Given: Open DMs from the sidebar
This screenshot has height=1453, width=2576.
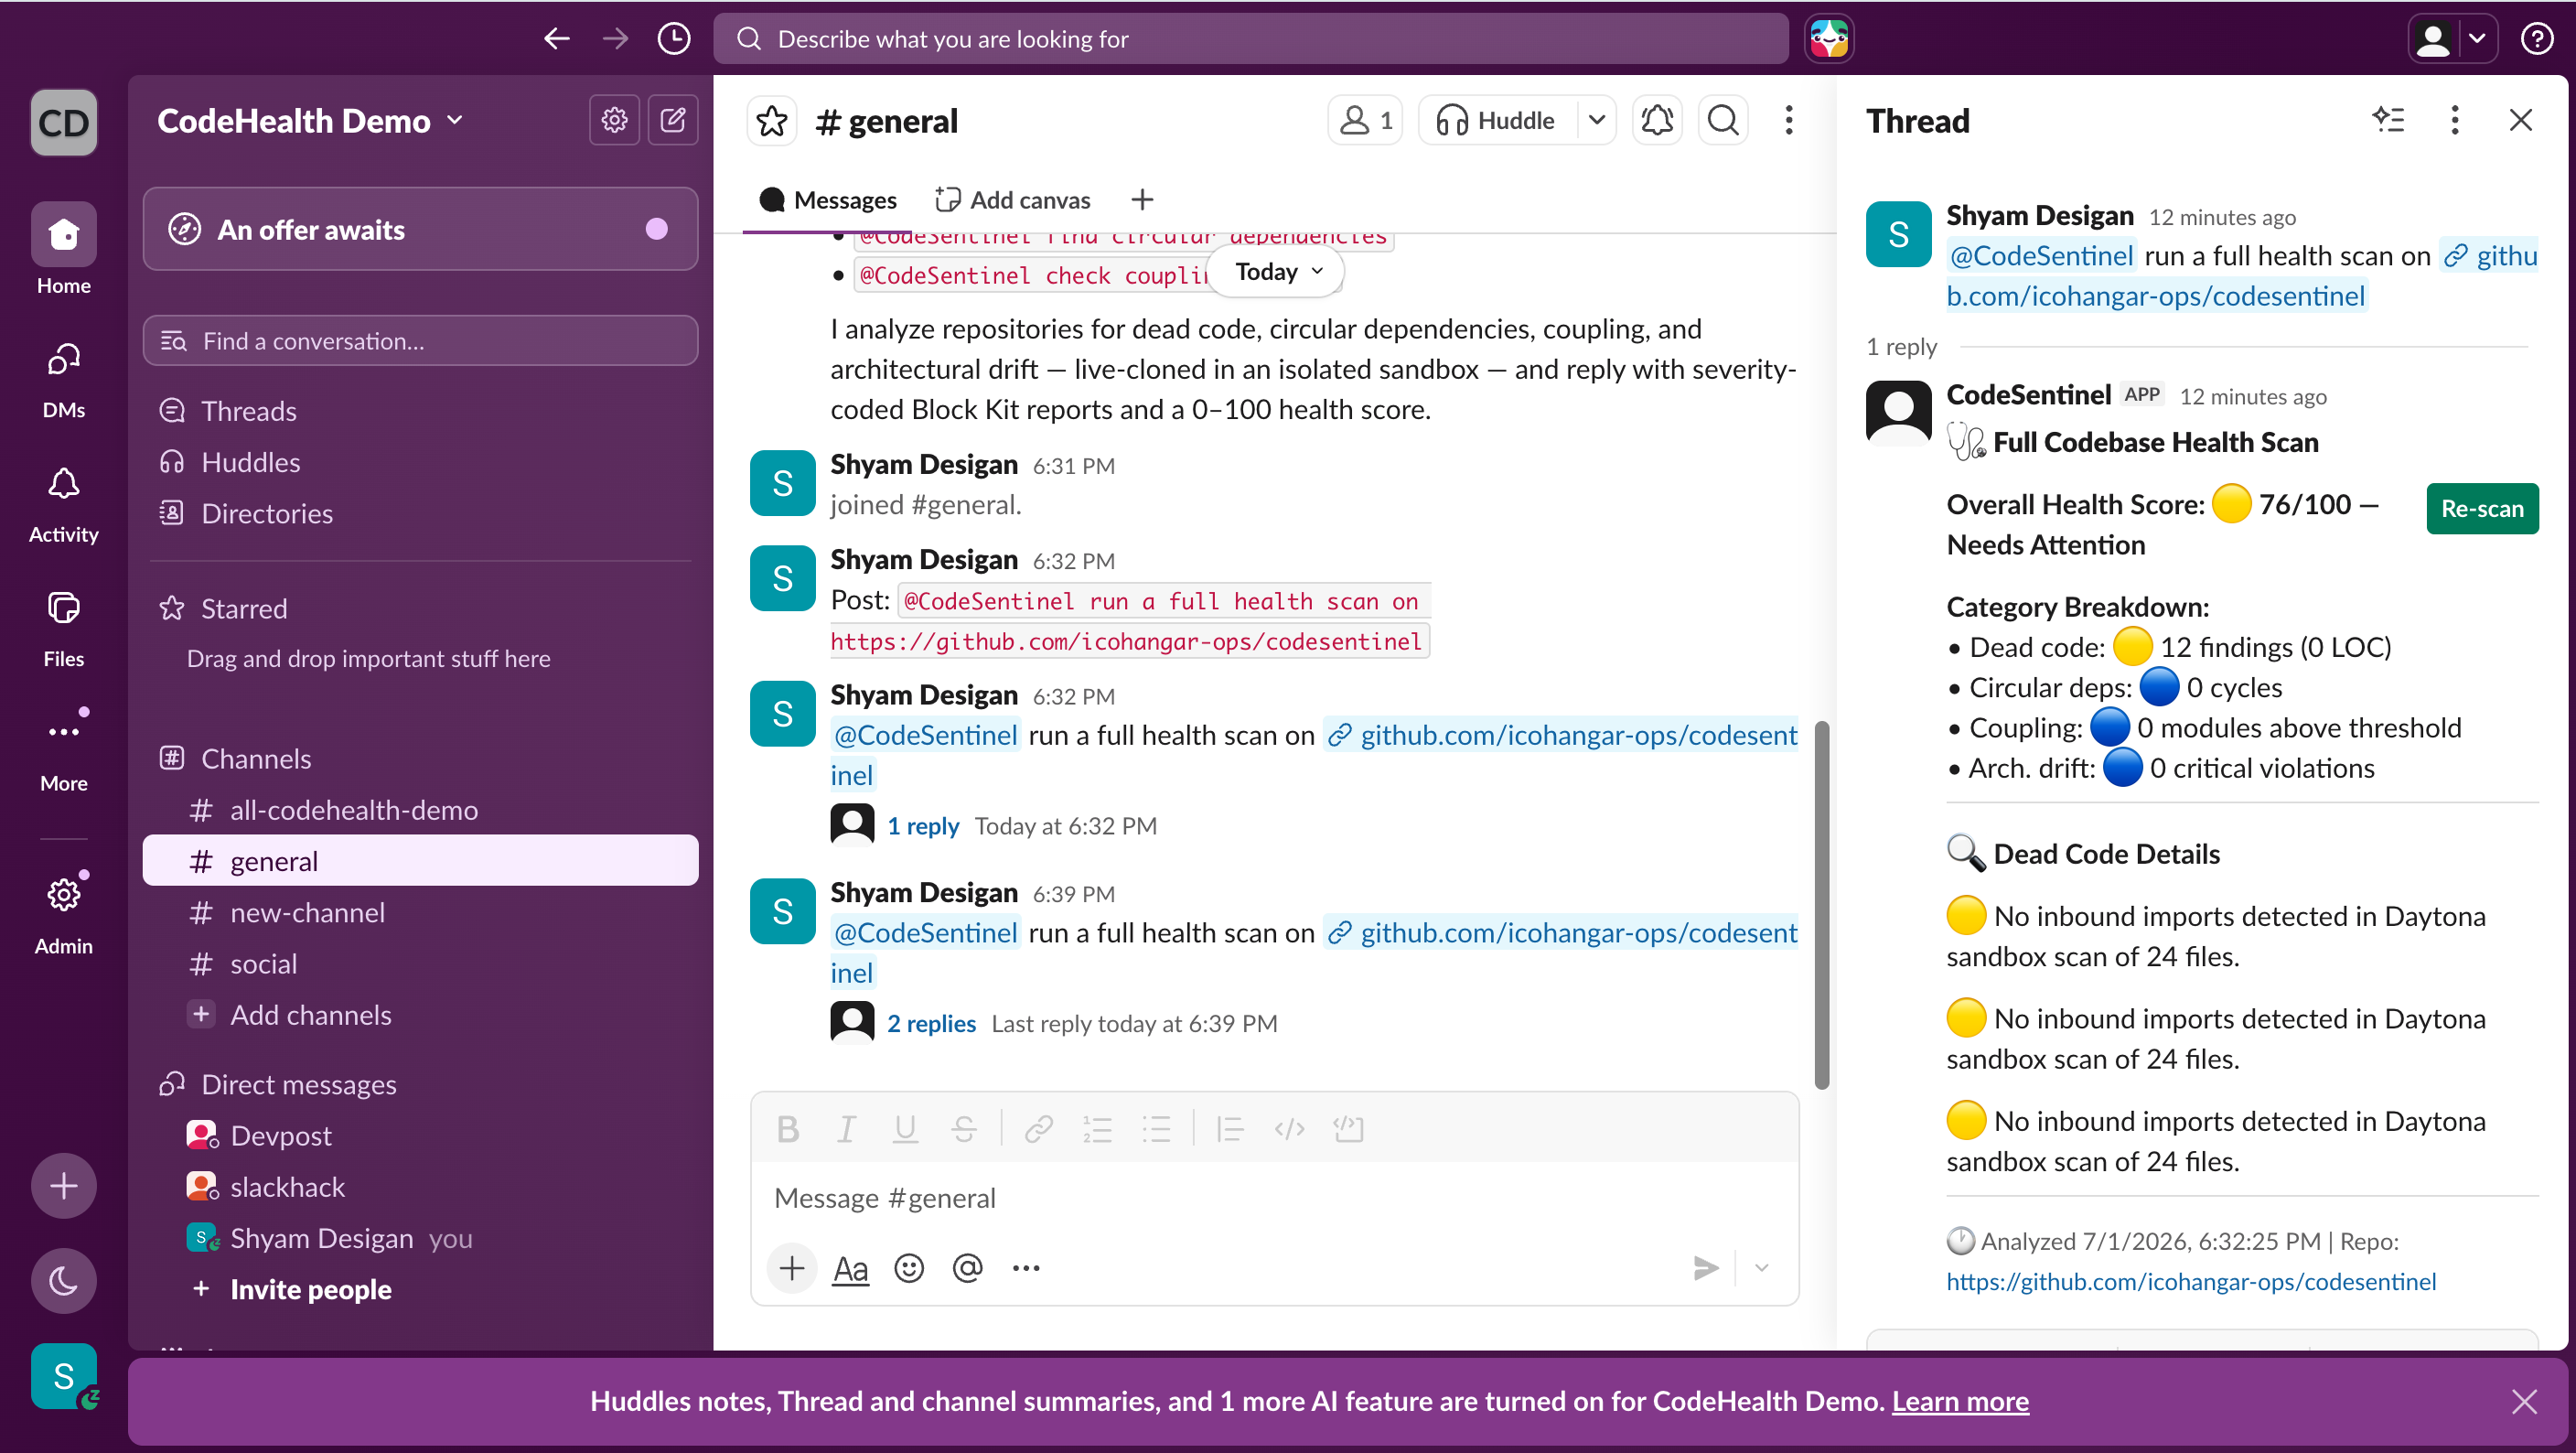Looking at the screenshot, I should pos(64,380).
